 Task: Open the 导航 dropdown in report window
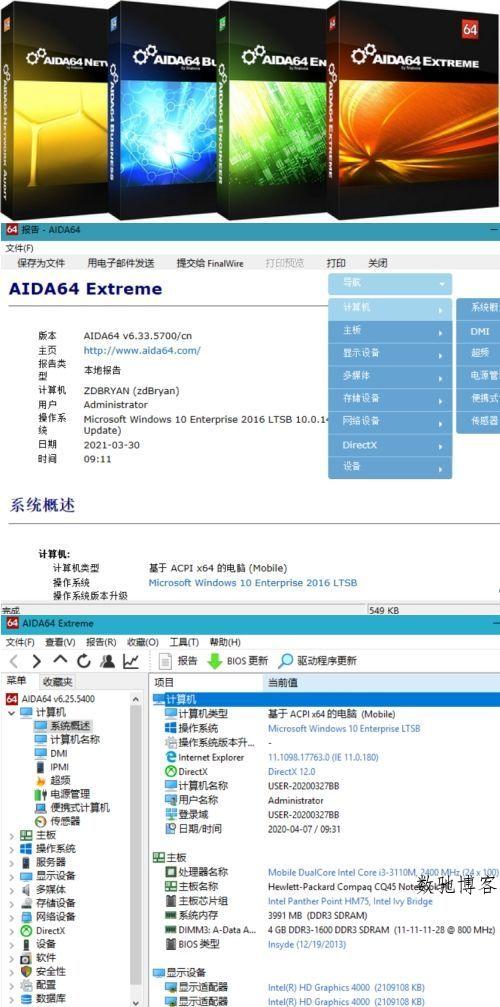[390, 283]
